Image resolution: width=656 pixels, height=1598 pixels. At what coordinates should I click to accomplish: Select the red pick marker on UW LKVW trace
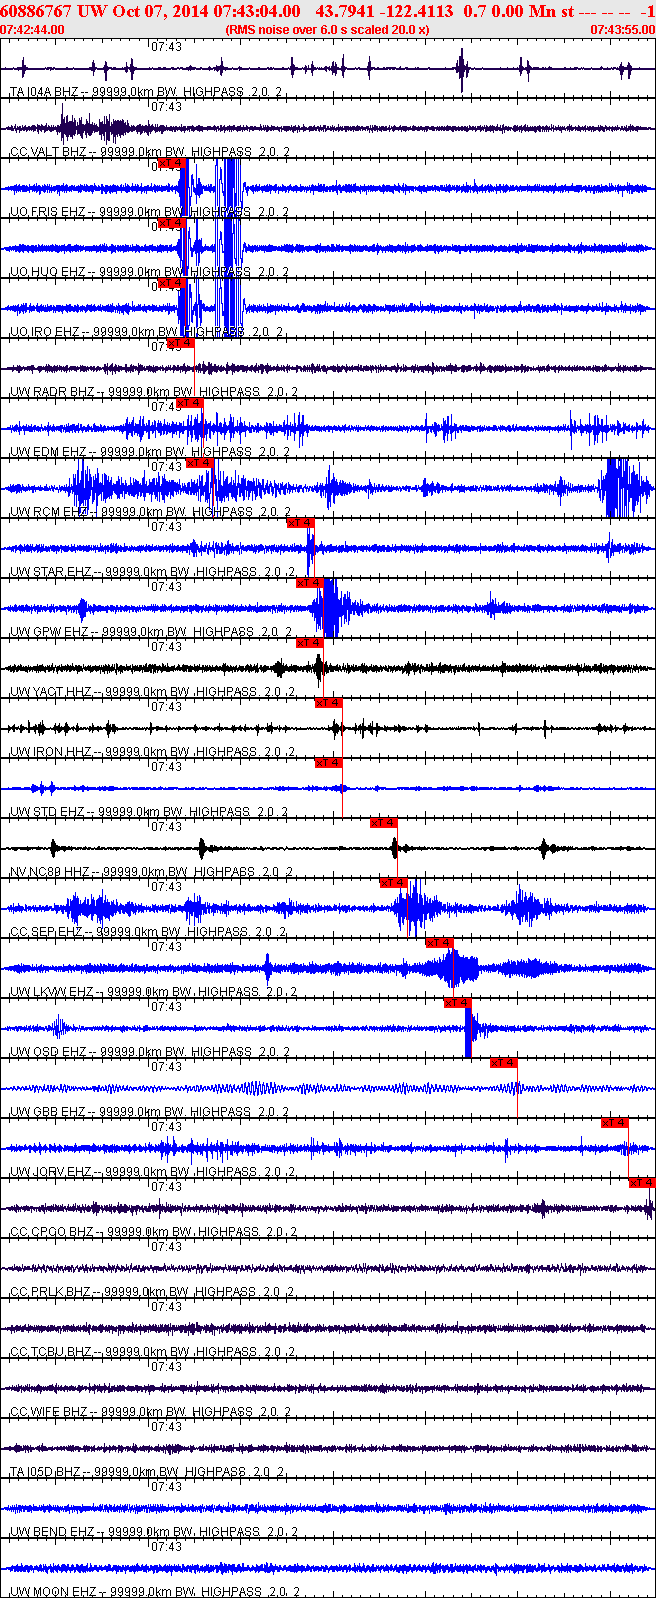[439, 943]
